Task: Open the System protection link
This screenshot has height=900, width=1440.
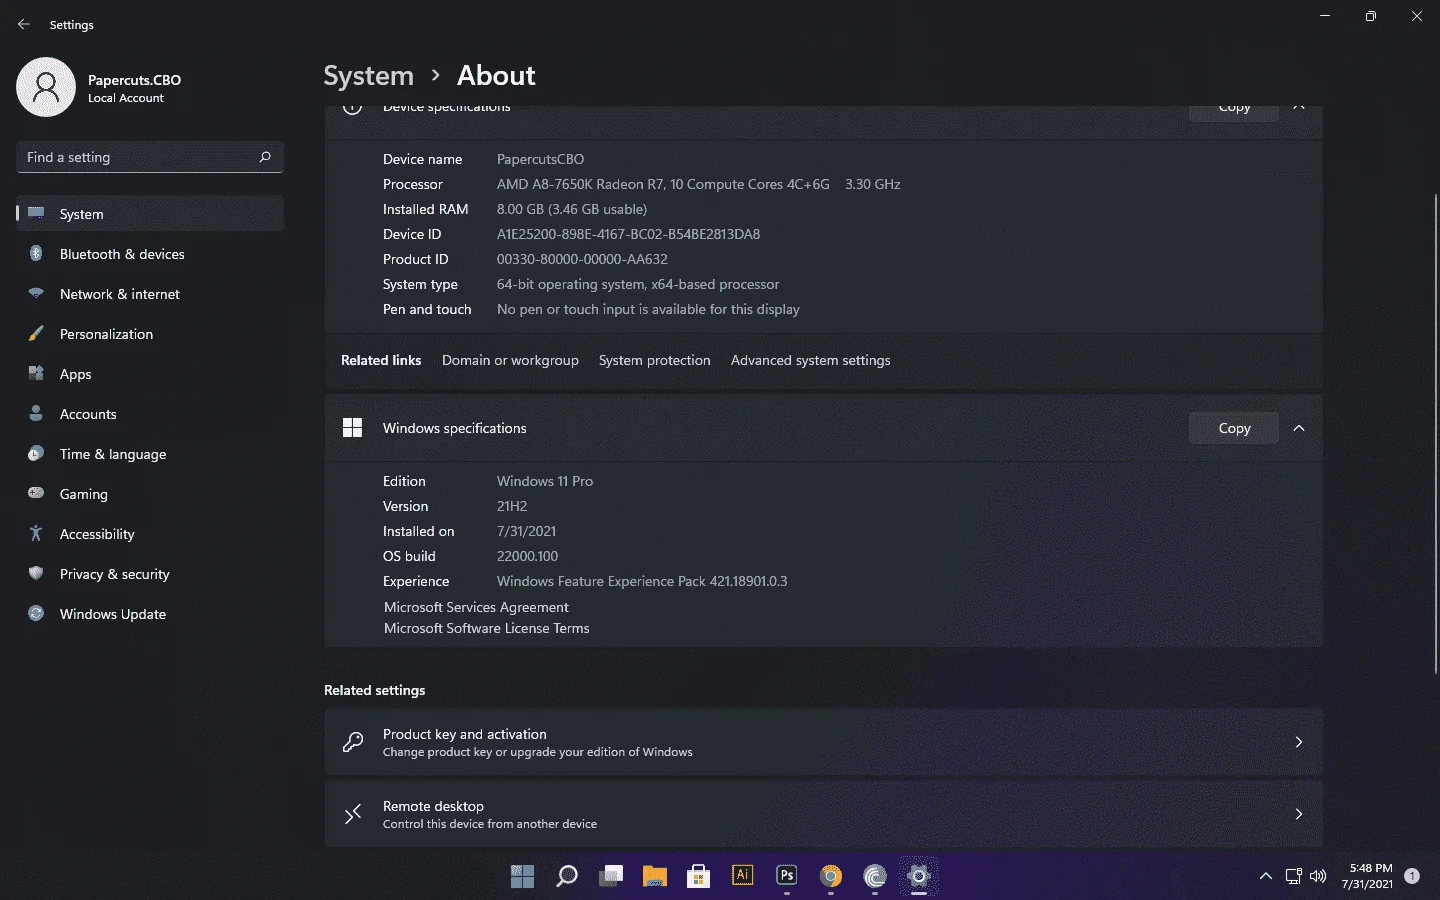Action: pyautogui.click(x=655, y=360)
